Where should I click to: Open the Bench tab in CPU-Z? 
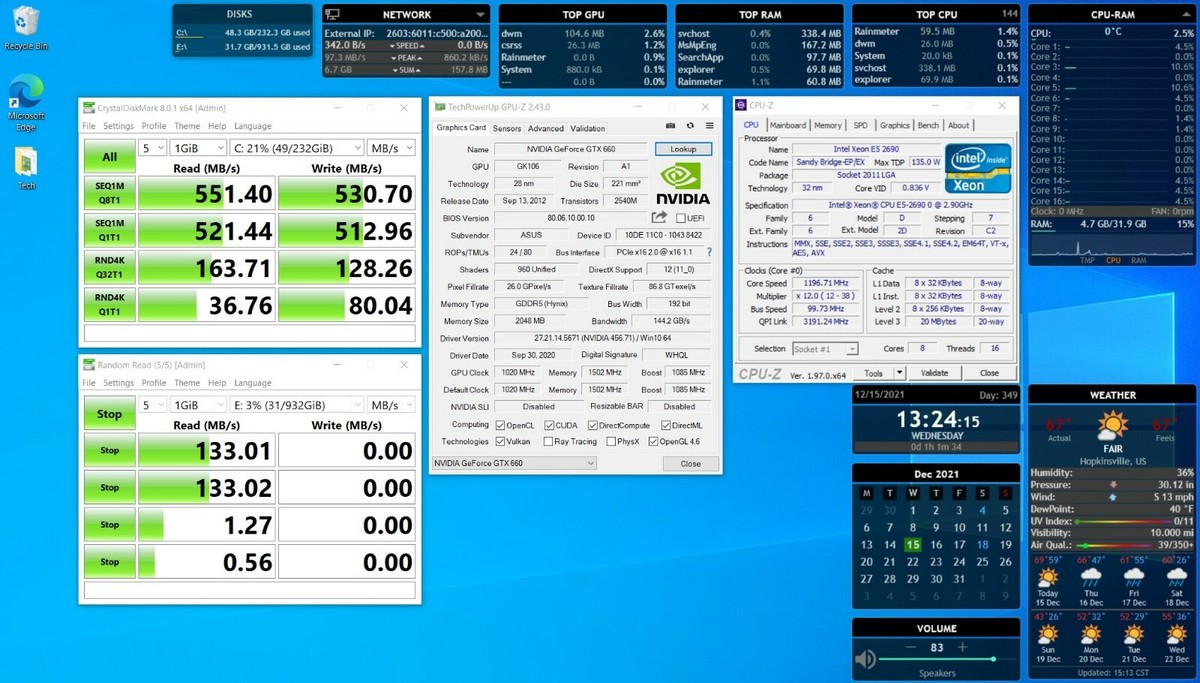pos(928,125)
